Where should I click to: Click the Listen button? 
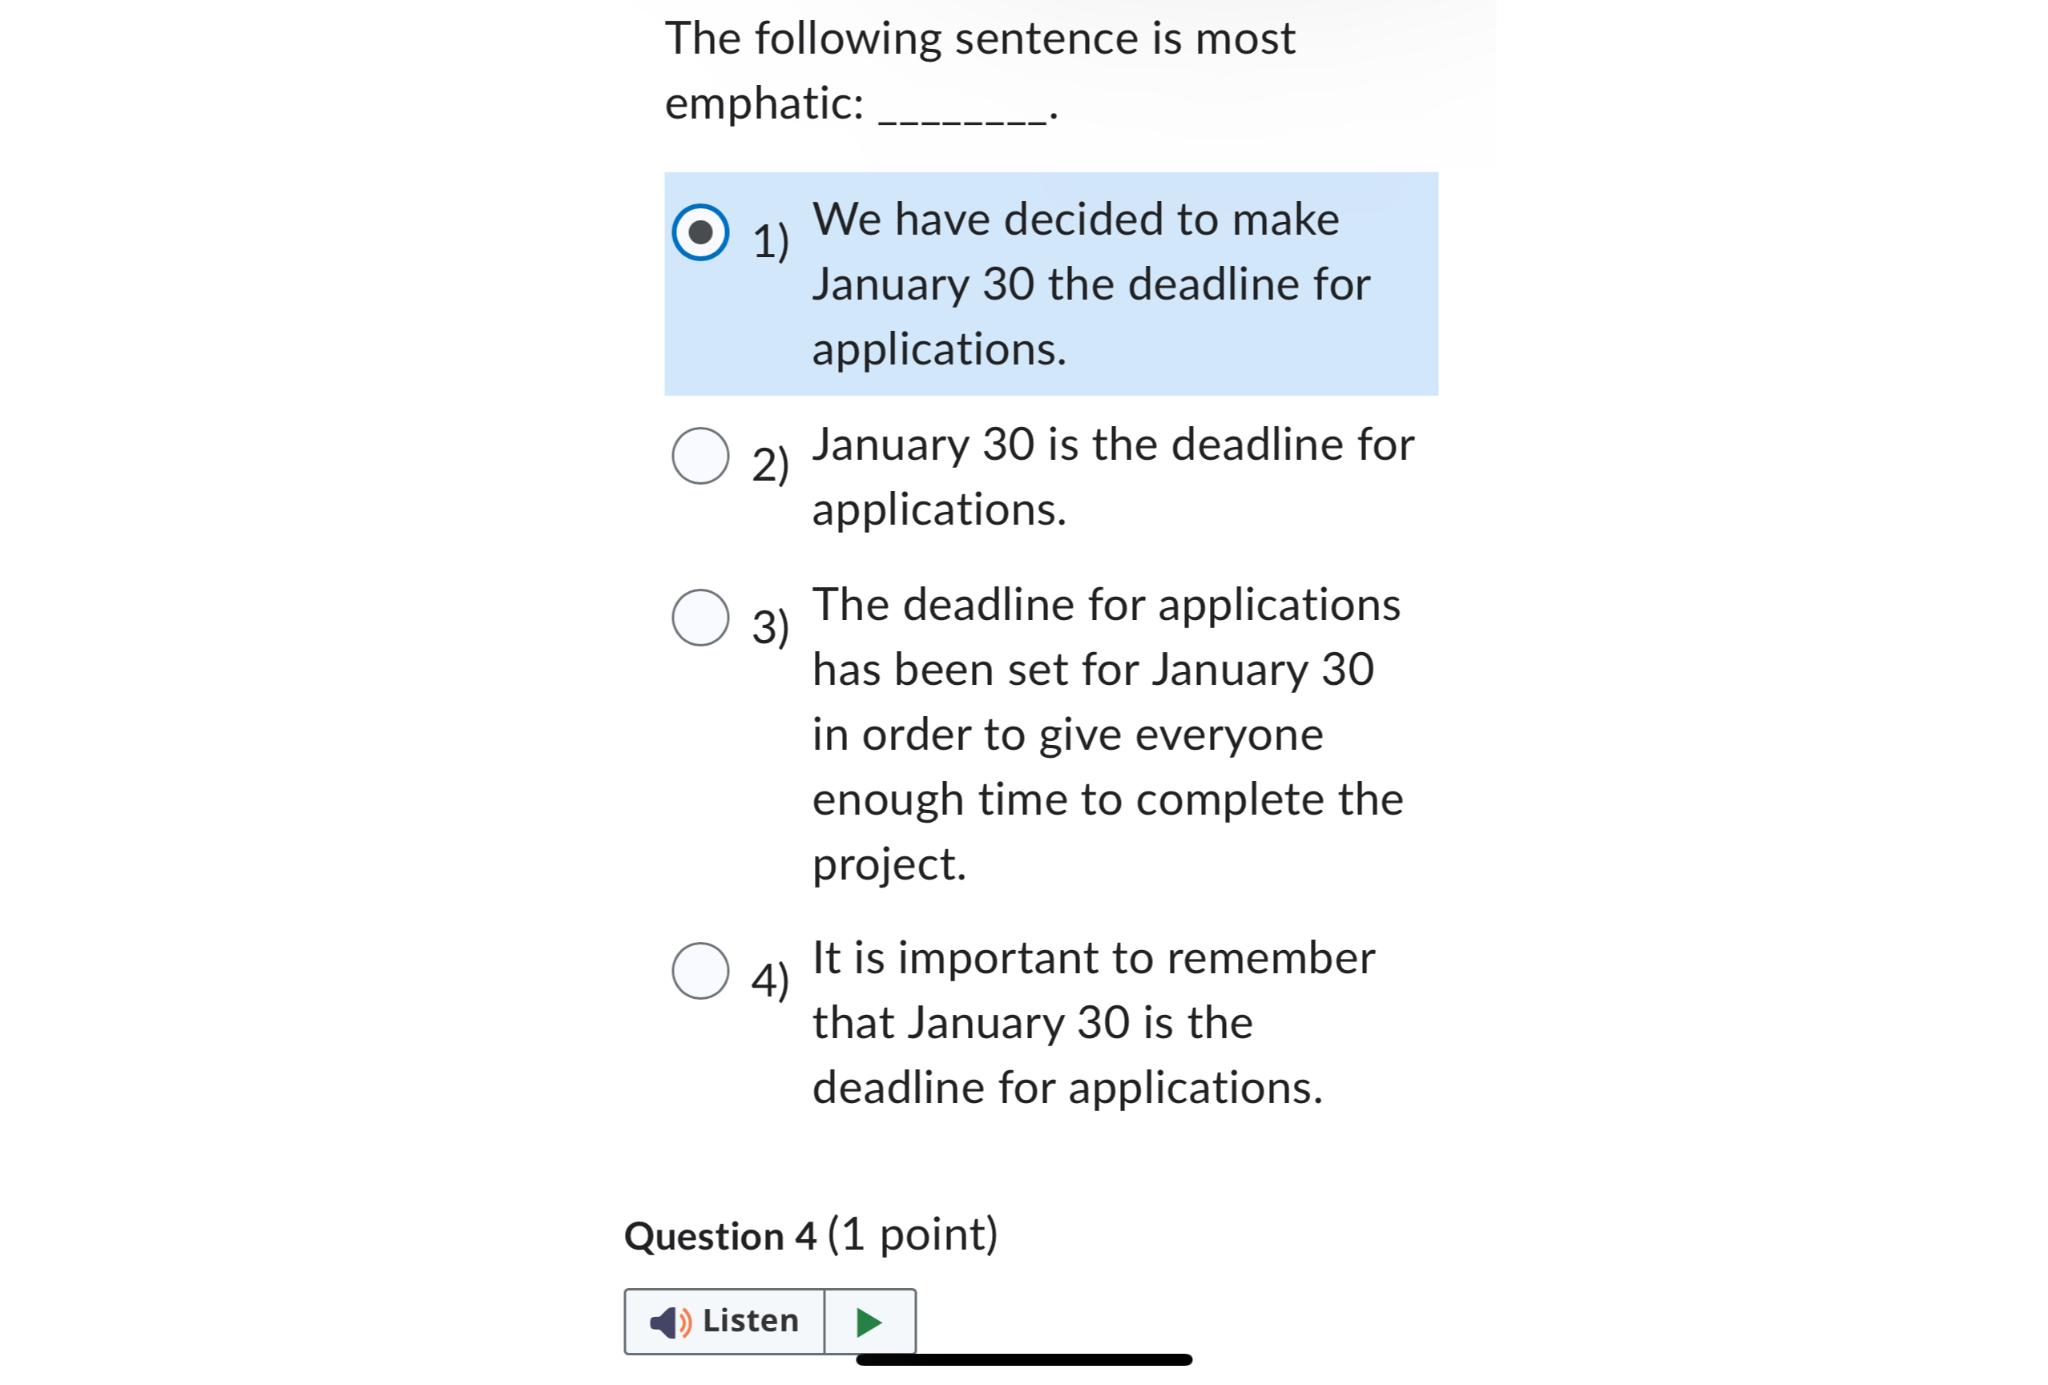(725, 1320)
